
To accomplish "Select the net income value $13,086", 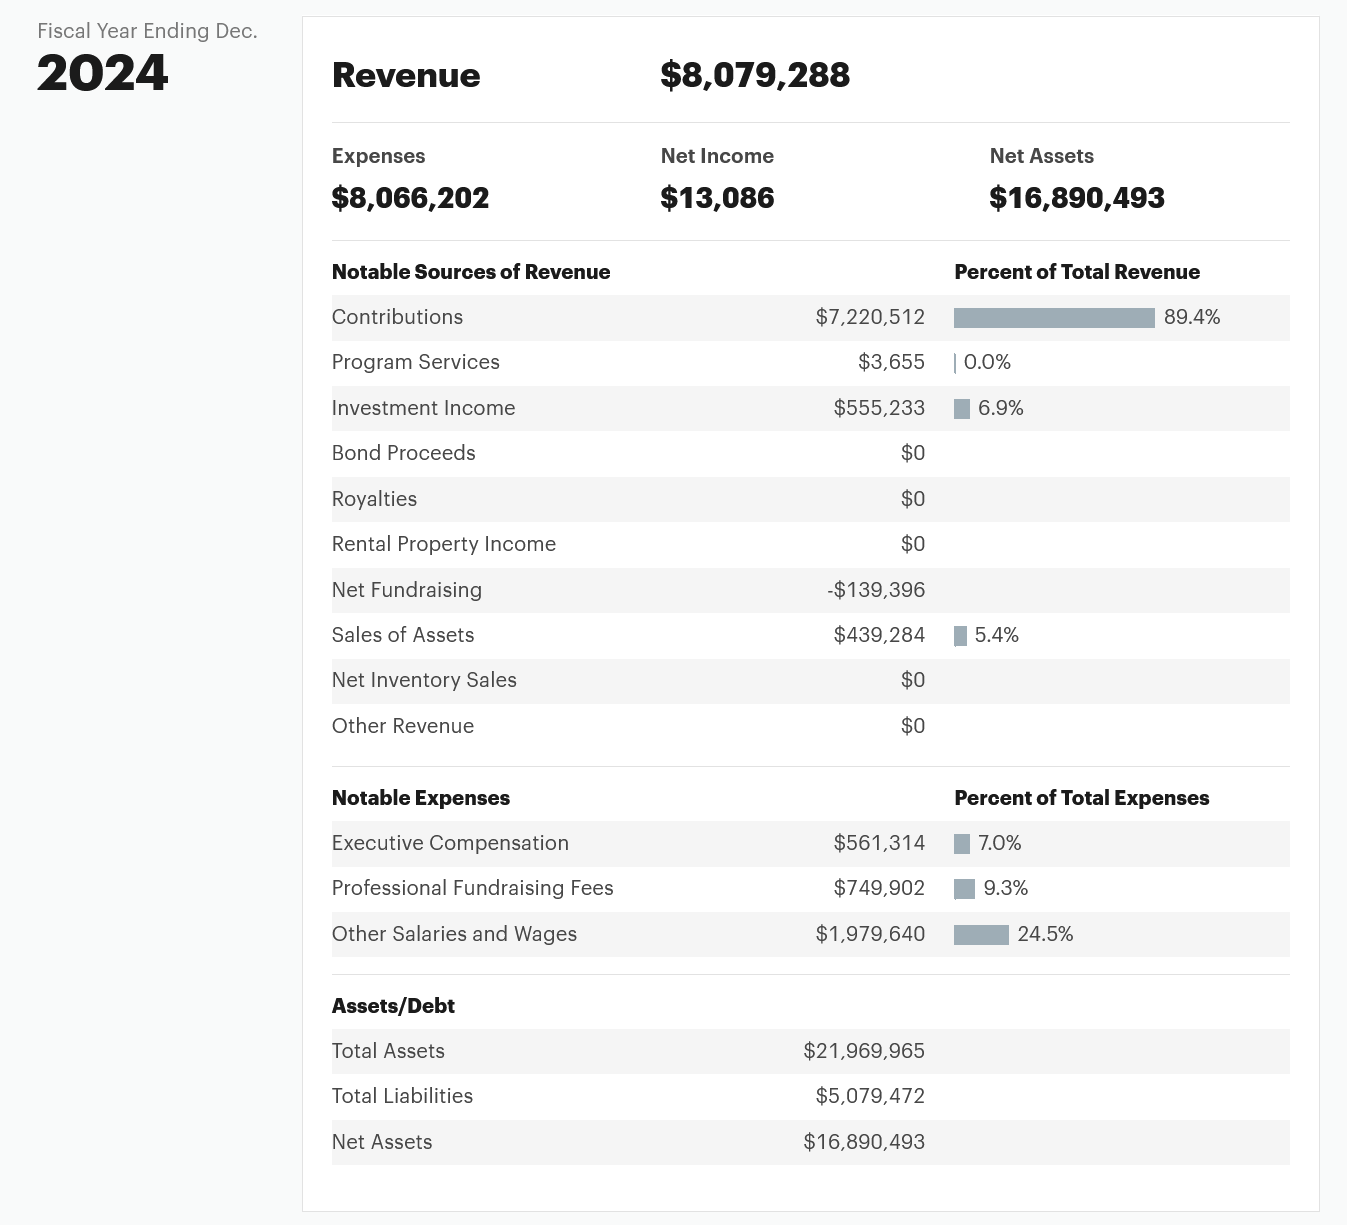I will click(717, 198).
